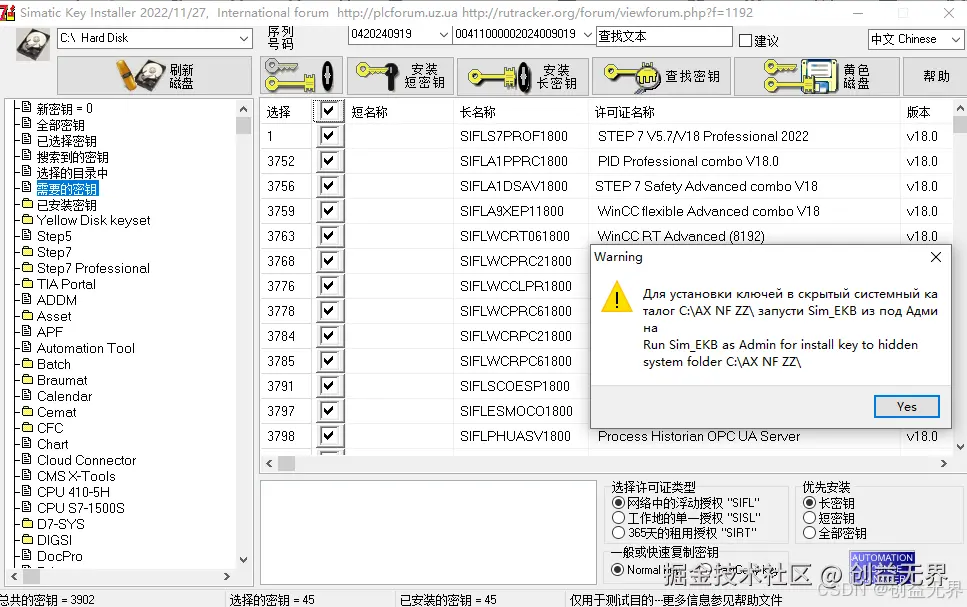This screenshot has height=607, width=967.
Task: Click the CFC folder icon
Action: point(27,427)
